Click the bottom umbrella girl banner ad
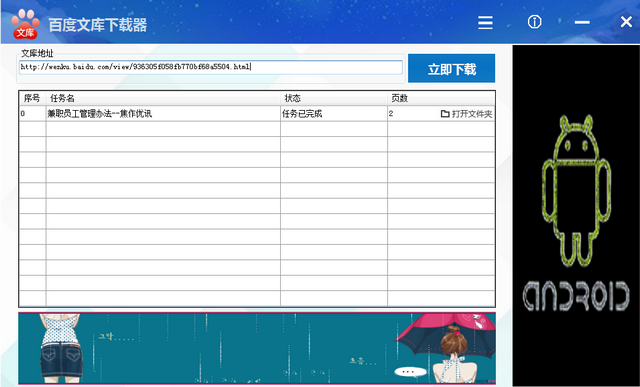Viewport: 640px width, 387px height. (257, 348)
